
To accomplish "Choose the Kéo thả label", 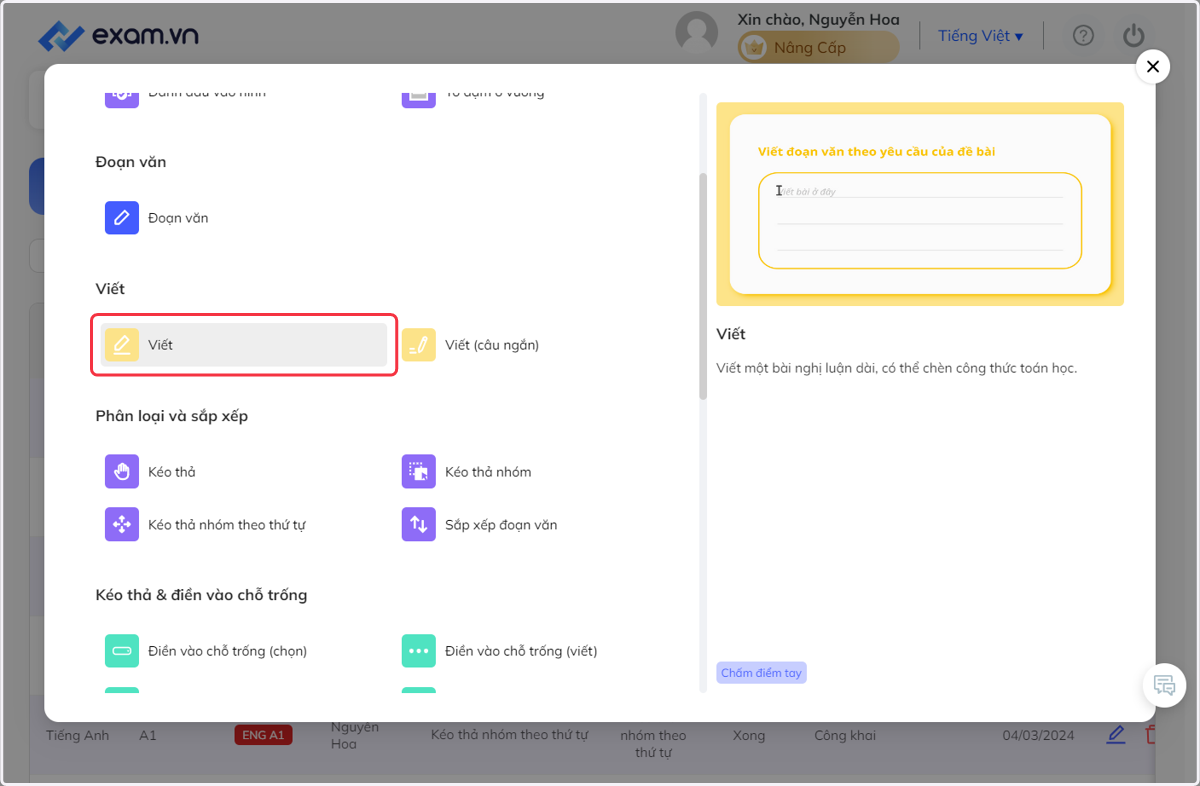I will pyautogui.click(x=172, y=472).
